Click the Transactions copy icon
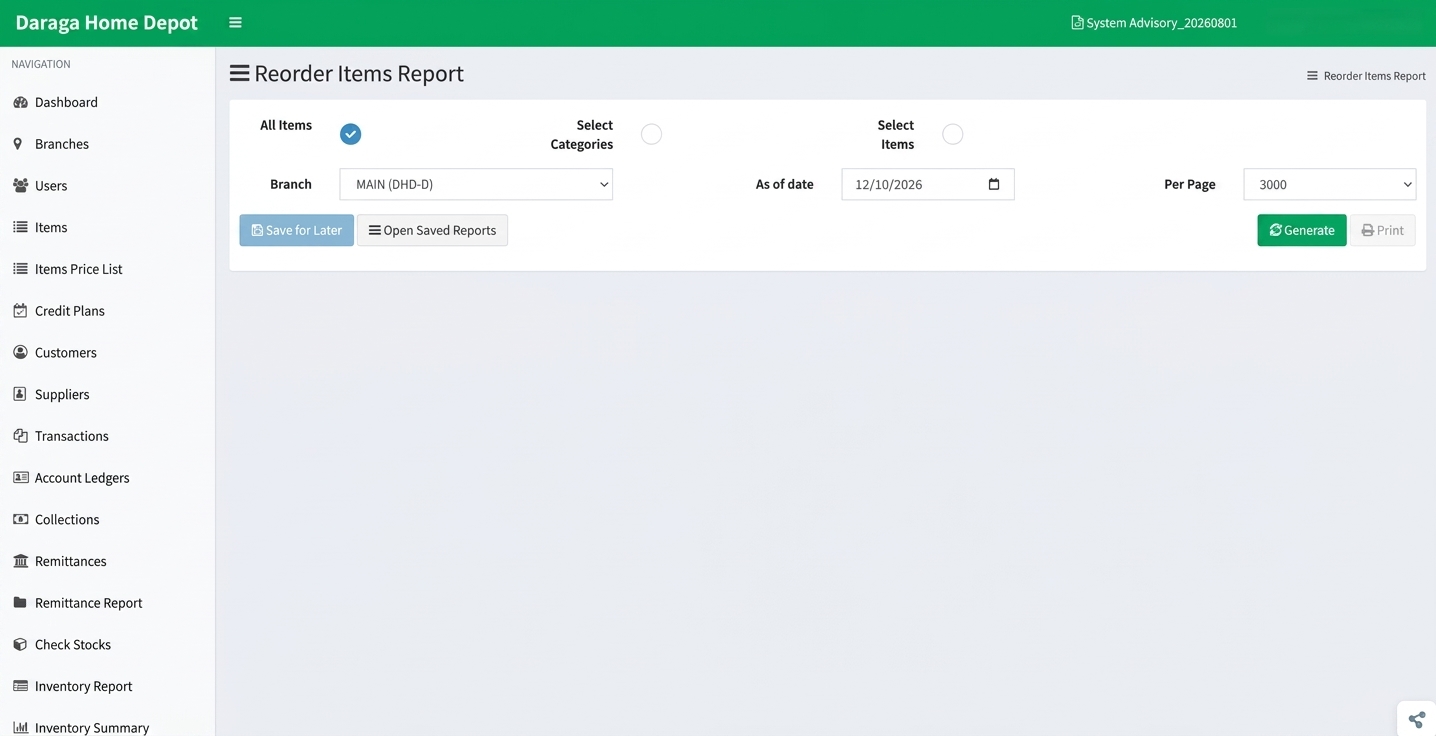 pos(20,436)
